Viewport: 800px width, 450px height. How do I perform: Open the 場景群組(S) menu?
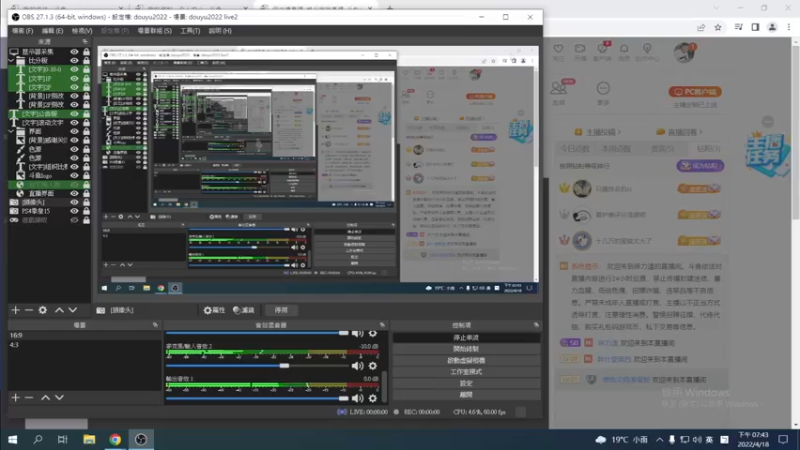point(154,31)
